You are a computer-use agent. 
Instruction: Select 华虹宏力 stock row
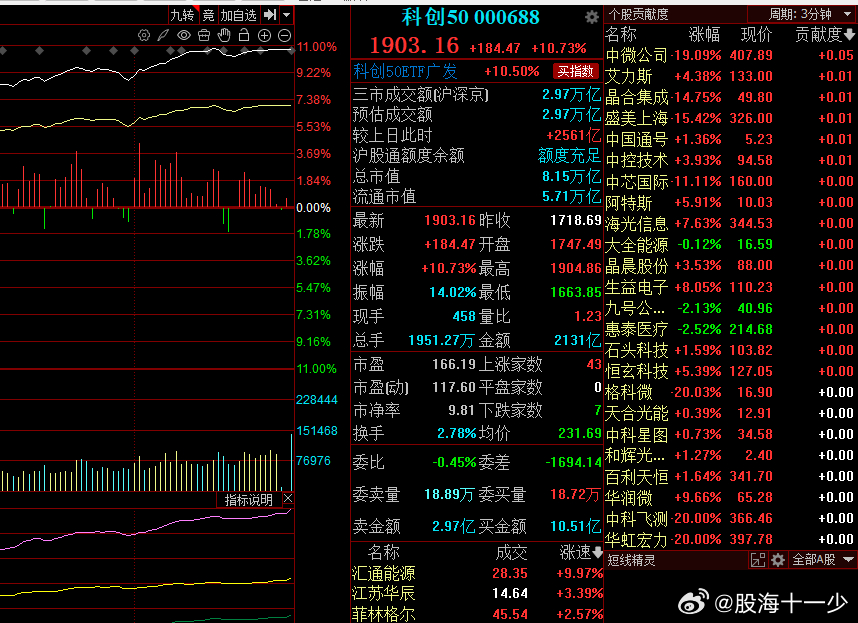point(730,539)
